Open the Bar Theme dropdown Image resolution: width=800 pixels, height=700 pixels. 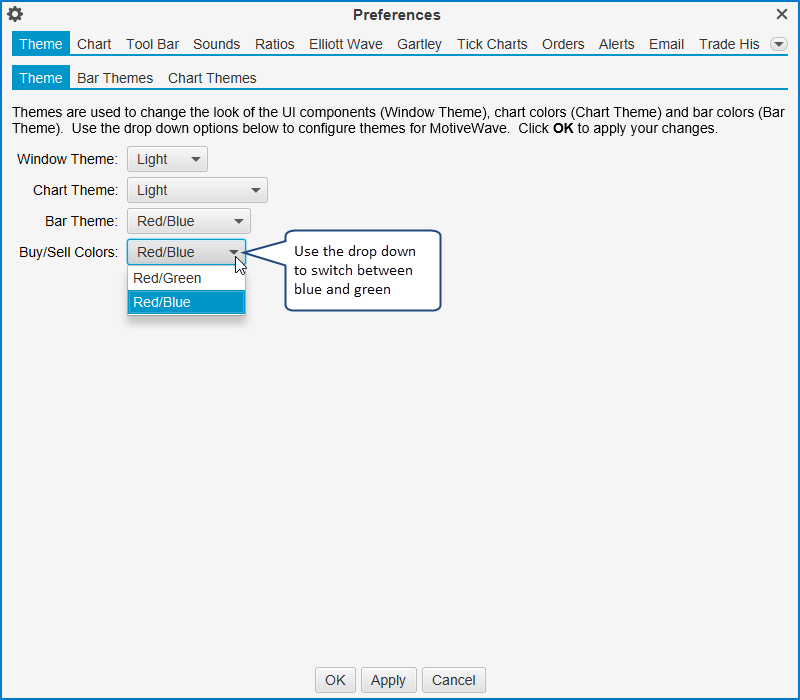tap(188, 221)
